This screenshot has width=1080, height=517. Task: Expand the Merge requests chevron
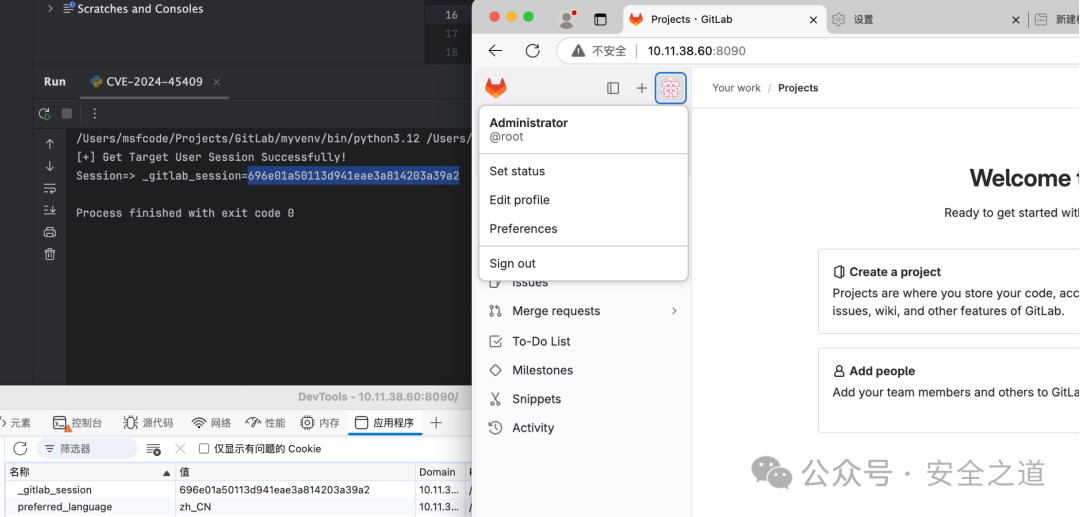pos(674,311)
